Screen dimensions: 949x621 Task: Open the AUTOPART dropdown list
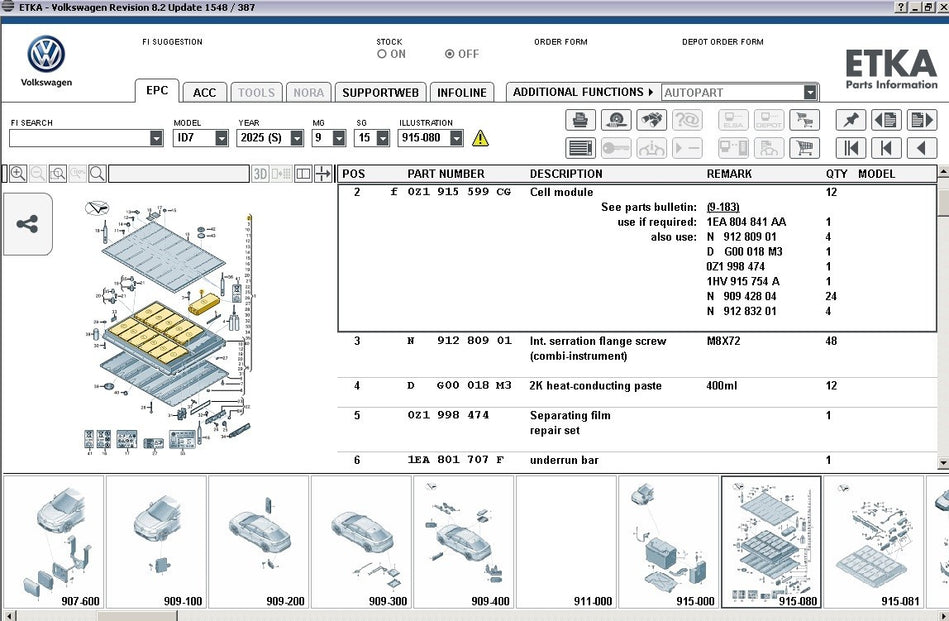coord(810,92)
